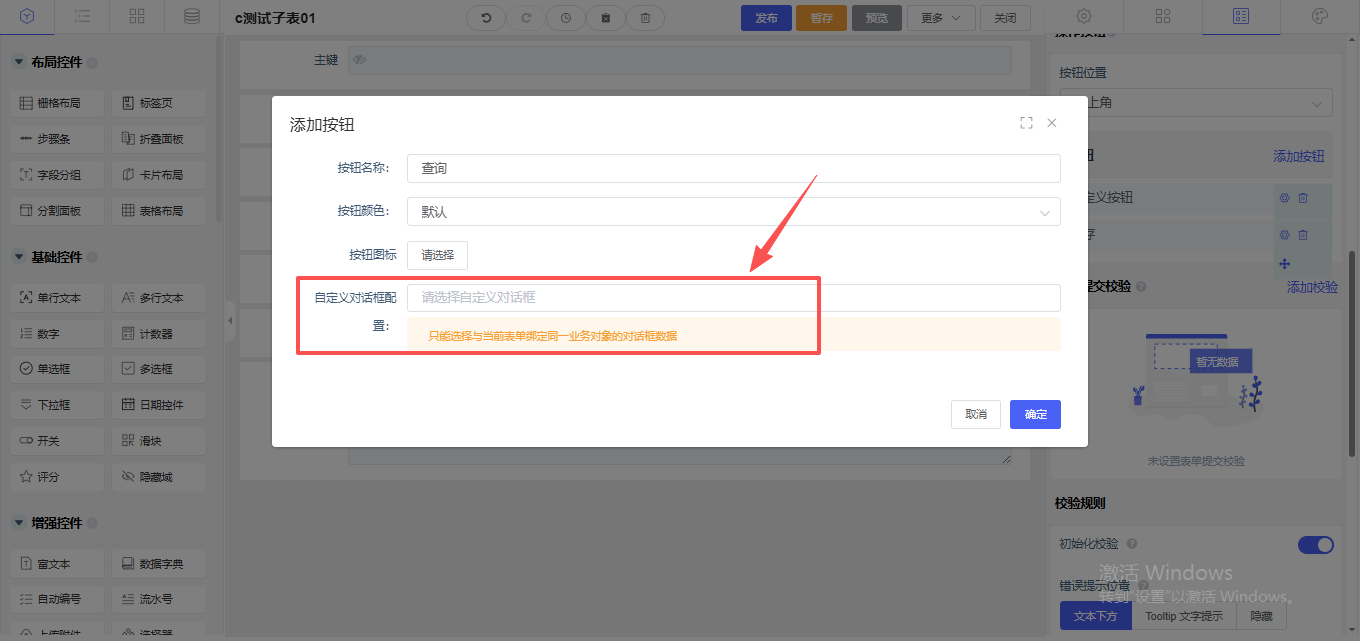Click the redo icon in top toolbar
Screen dimensions: 1360x641
click(526, 18)
